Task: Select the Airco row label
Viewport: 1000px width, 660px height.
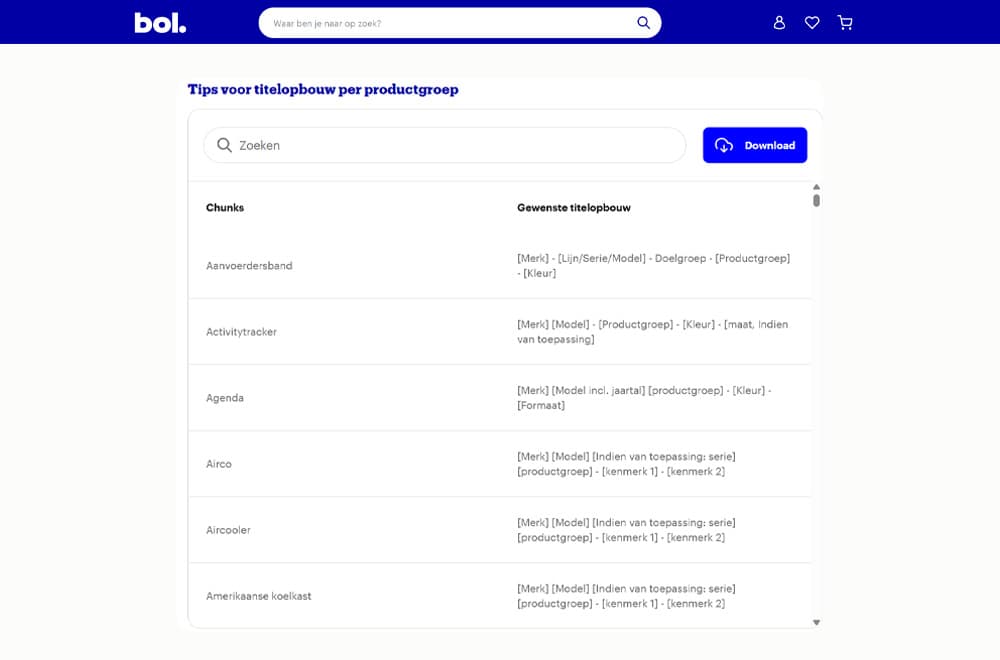Action: click(219, 464)
